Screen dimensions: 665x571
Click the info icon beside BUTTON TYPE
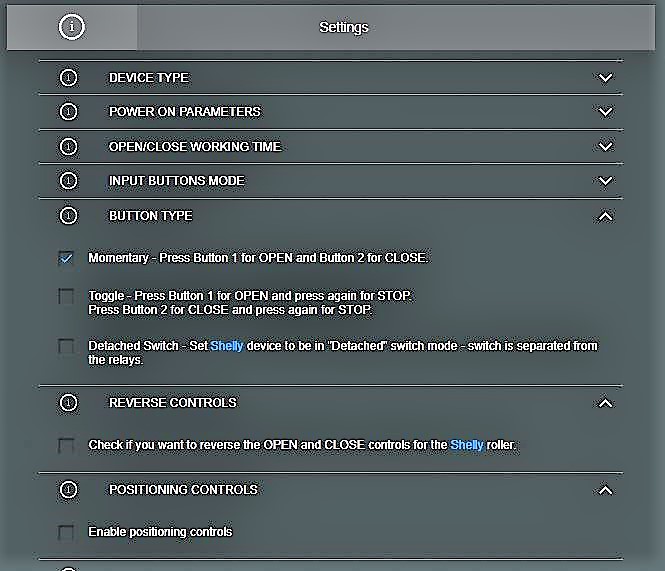(68, 216)
